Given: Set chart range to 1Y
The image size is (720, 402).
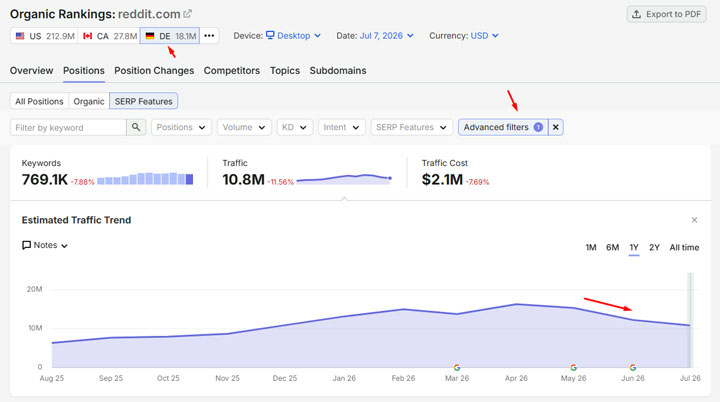Looking at the screenshot, I should (x=634, y=248).
